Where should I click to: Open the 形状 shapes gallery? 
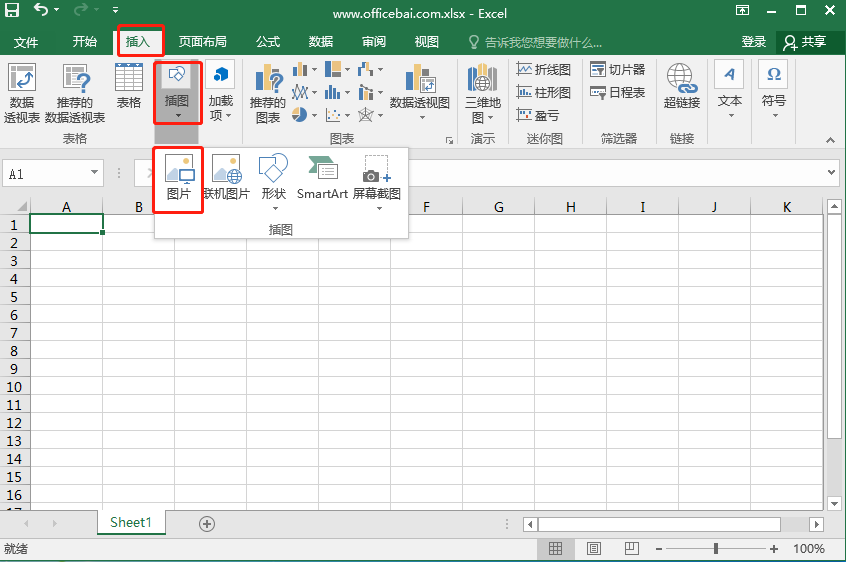(x=274, y=182)
